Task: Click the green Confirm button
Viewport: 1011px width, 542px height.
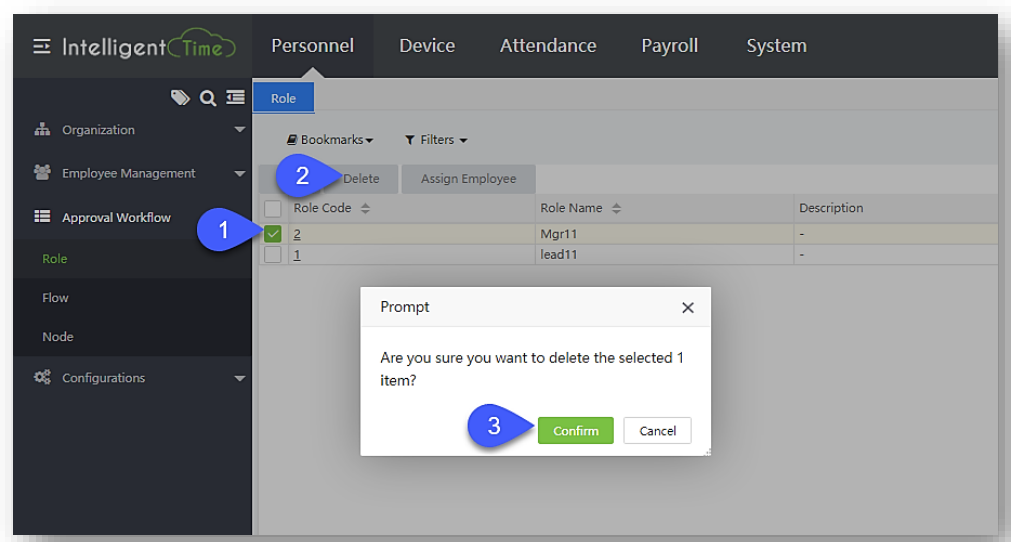Action: [x=575, y=431]
